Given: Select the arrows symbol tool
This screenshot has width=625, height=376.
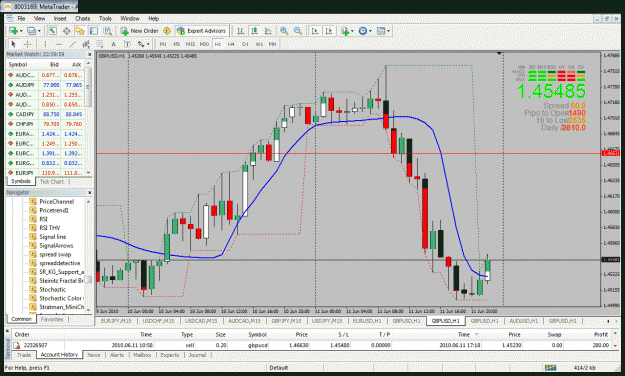Looking at the screenshot, I should click(x=141, y=44).
